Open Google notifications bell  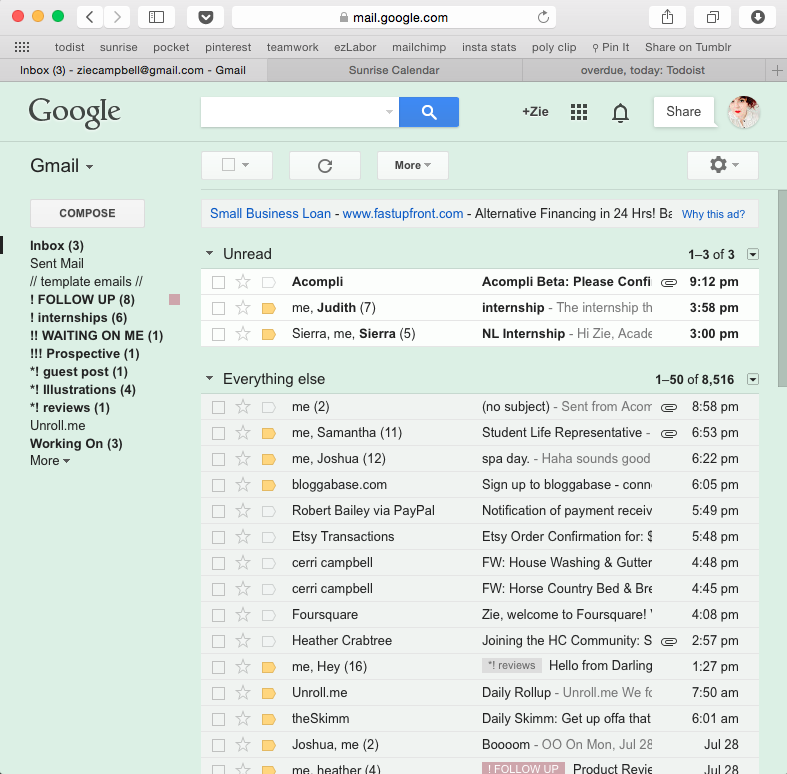[x=620, y=112]
